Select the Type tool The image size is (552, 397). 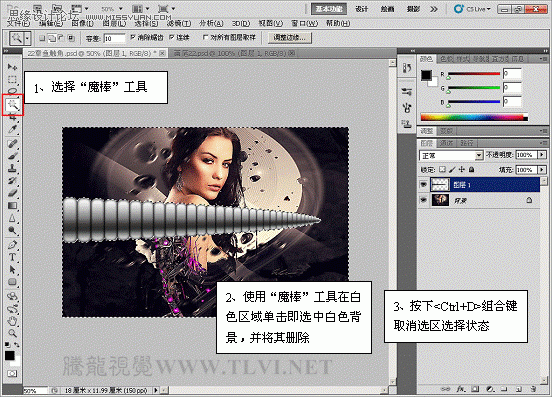[x=12, y=257]
